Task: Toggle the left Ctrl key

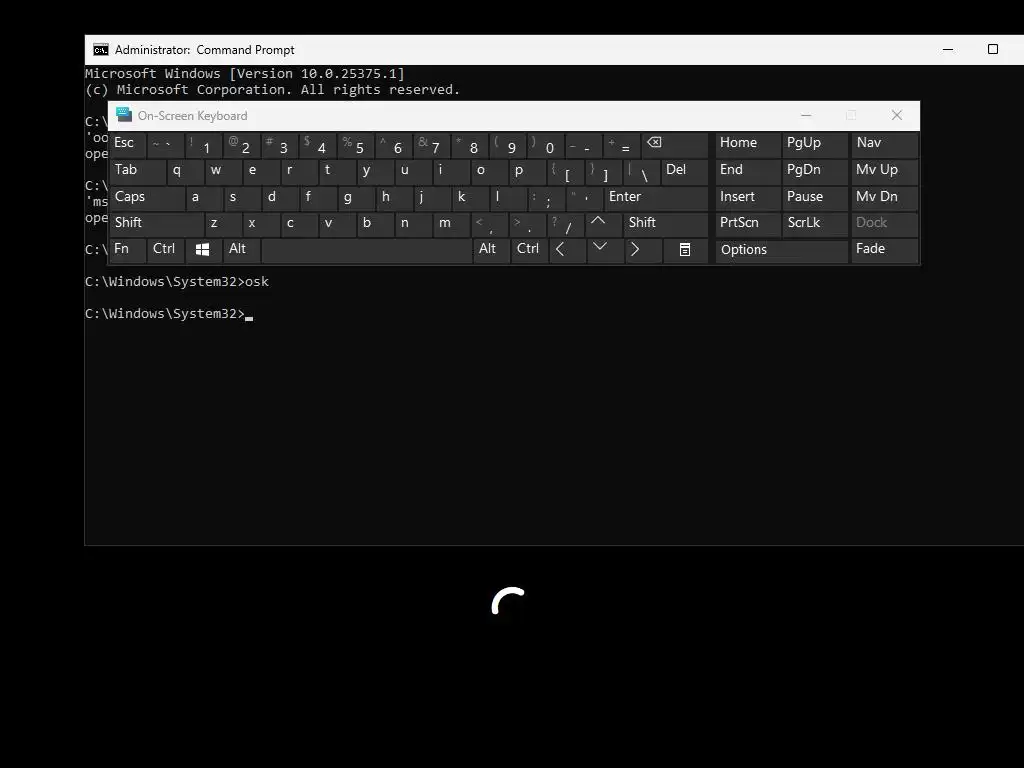Action: tap(166, 250)
